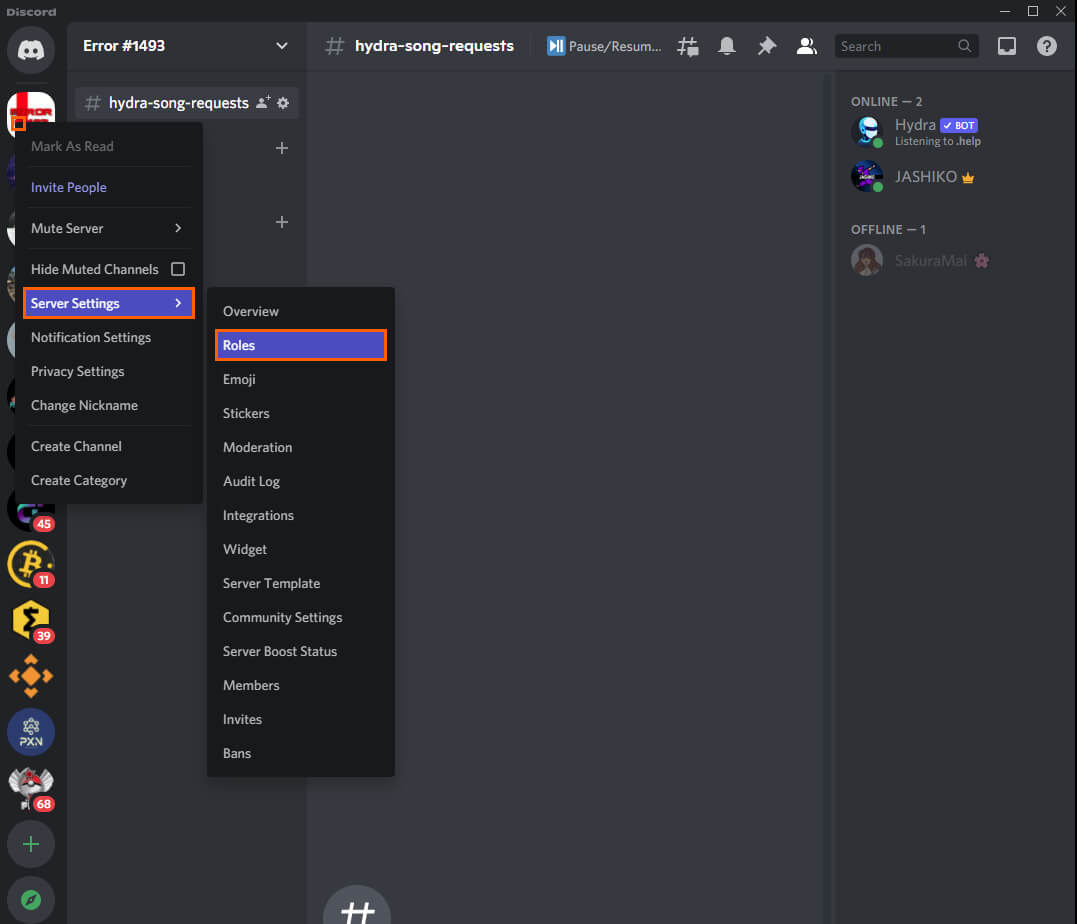Open Notification Settings menu entry
Viewport: 1077px width, 924px height.
[x=109, y=337]
